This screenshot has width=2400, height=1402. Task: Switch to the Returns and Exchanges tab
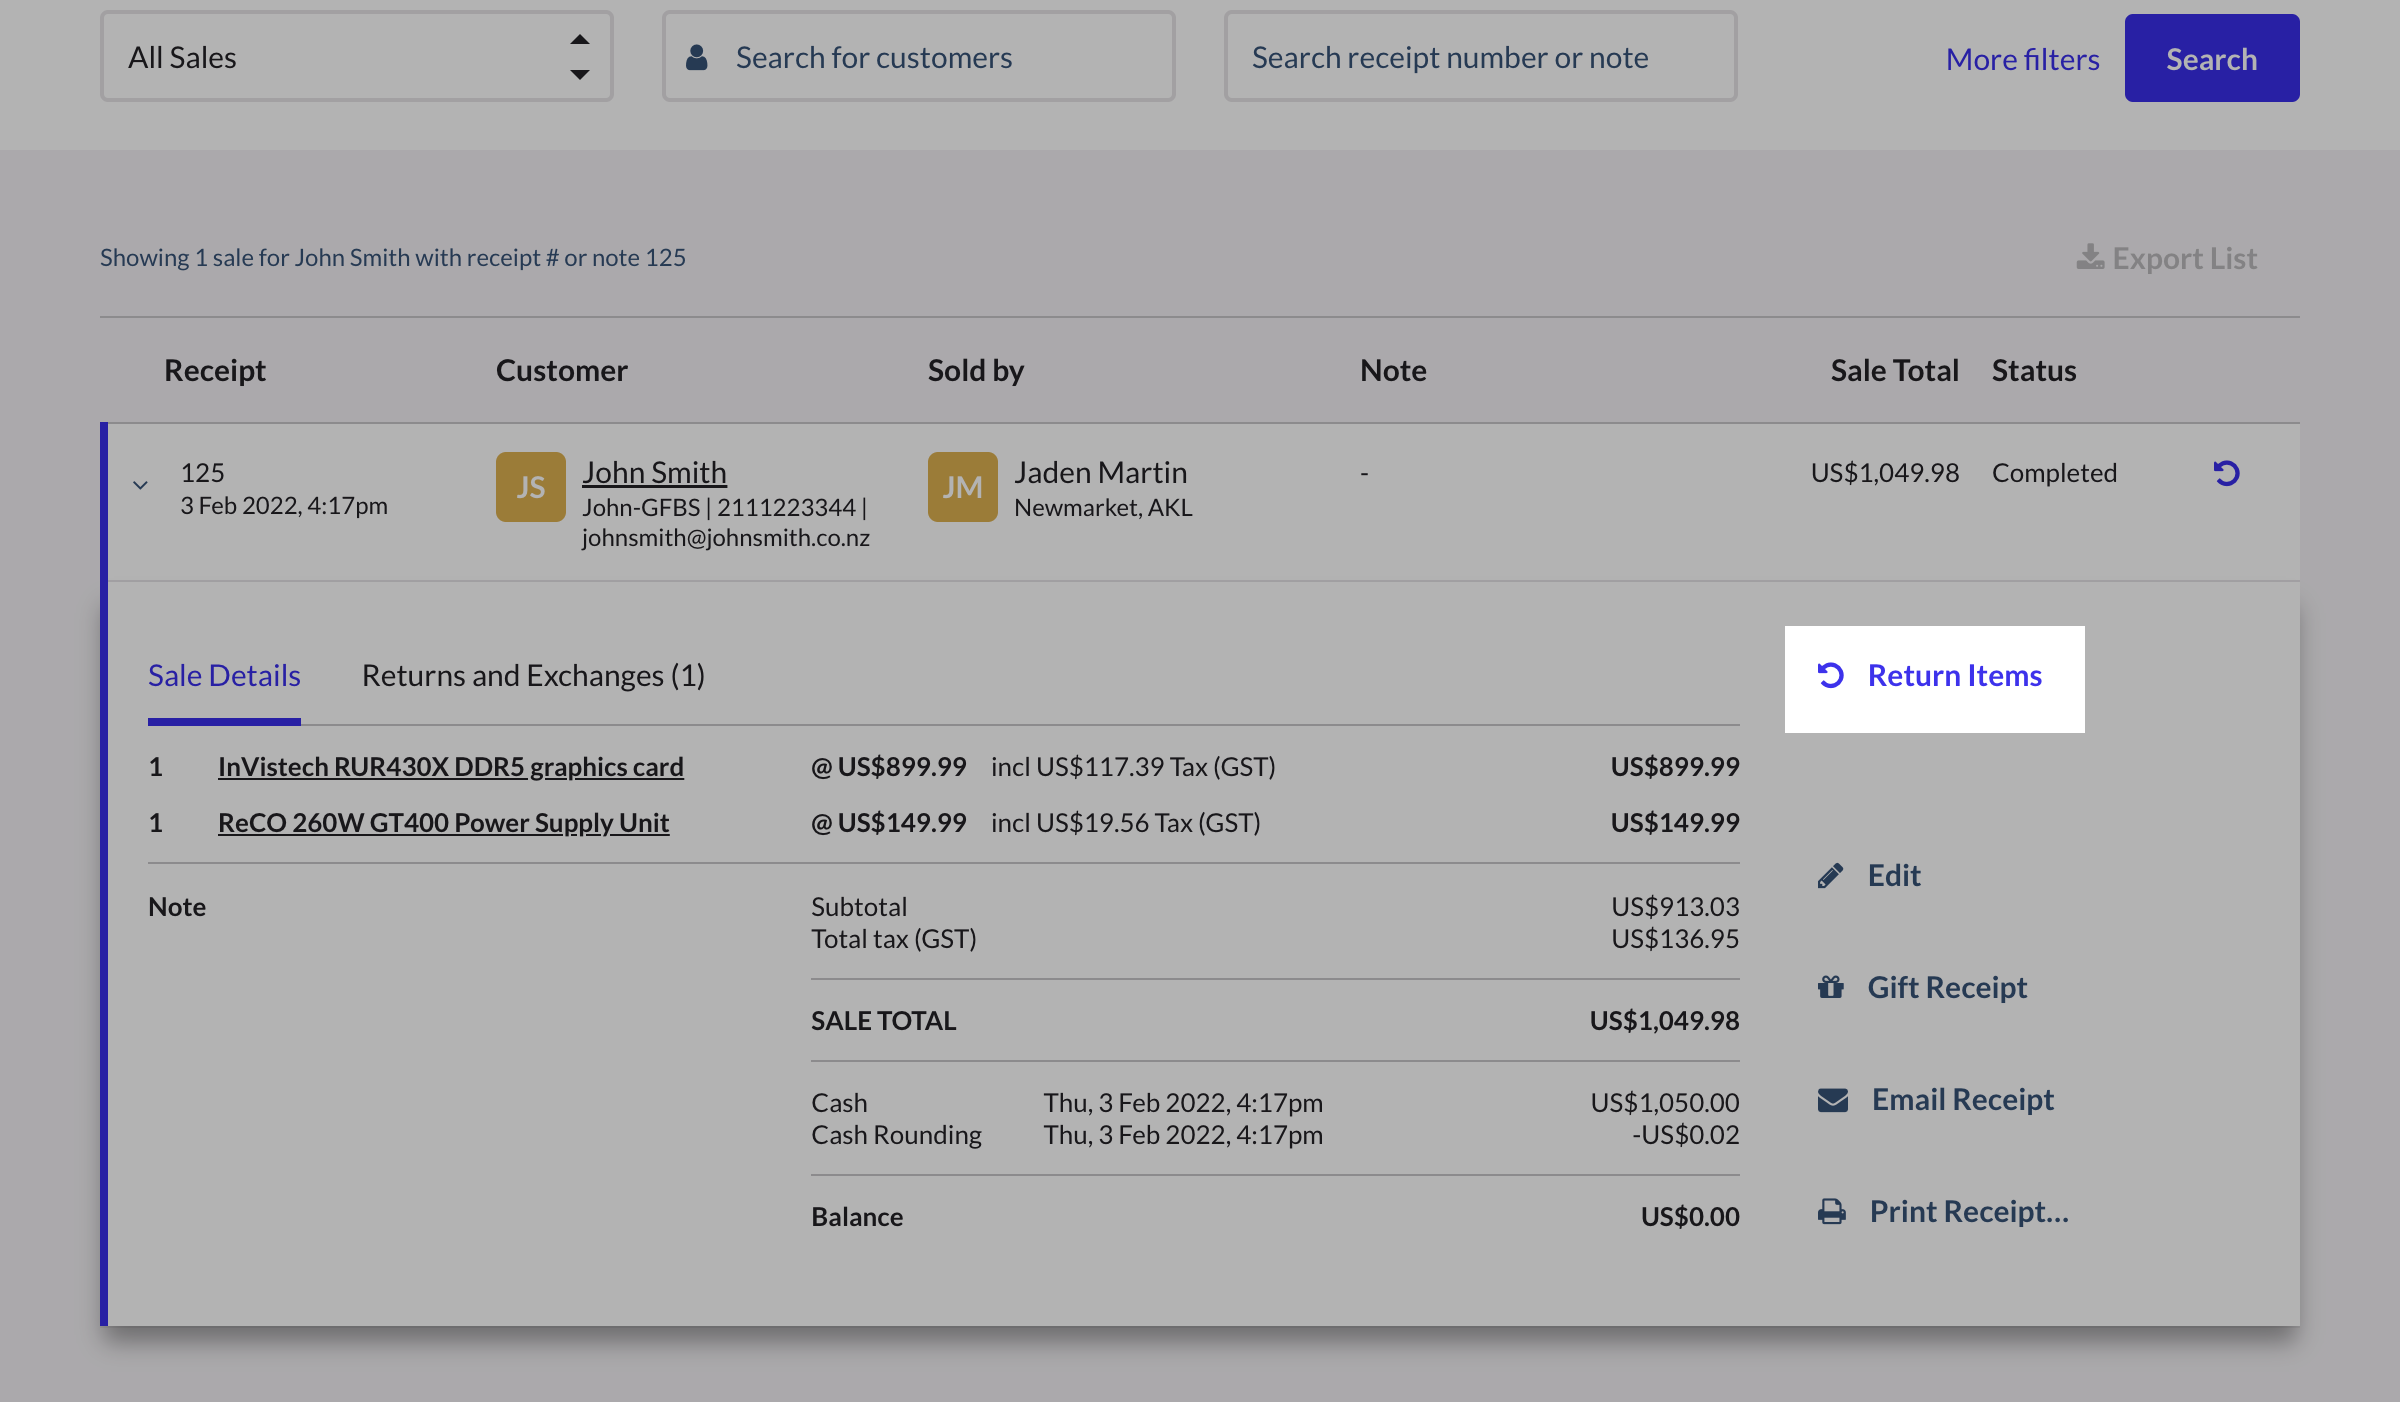[534, 675]
